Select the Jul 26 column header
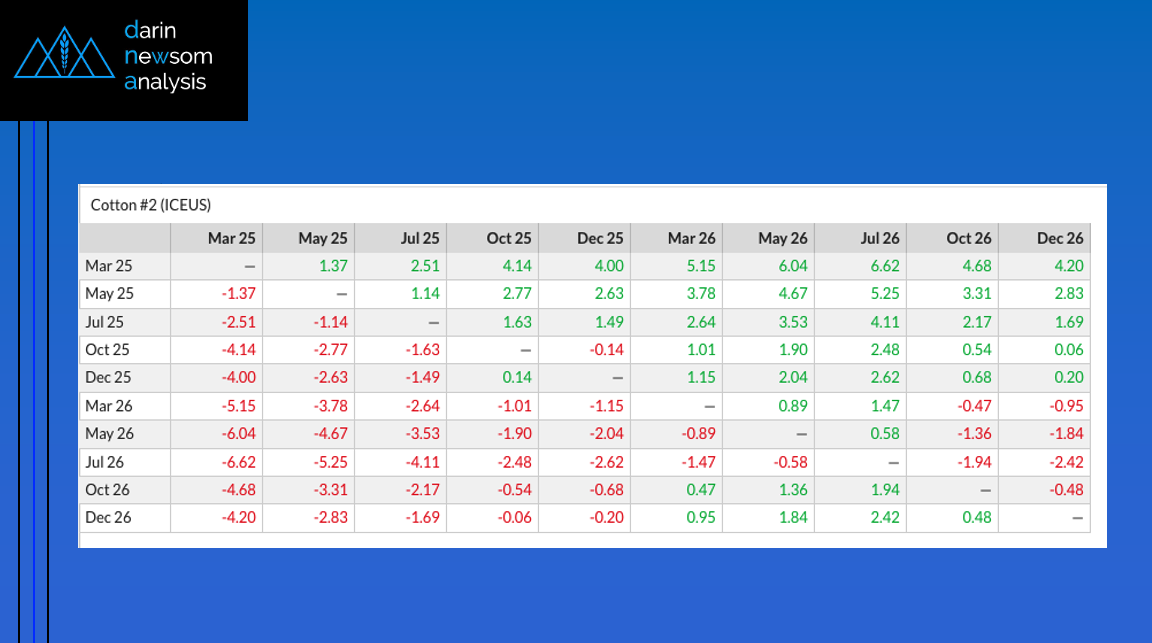 point(880,238)
